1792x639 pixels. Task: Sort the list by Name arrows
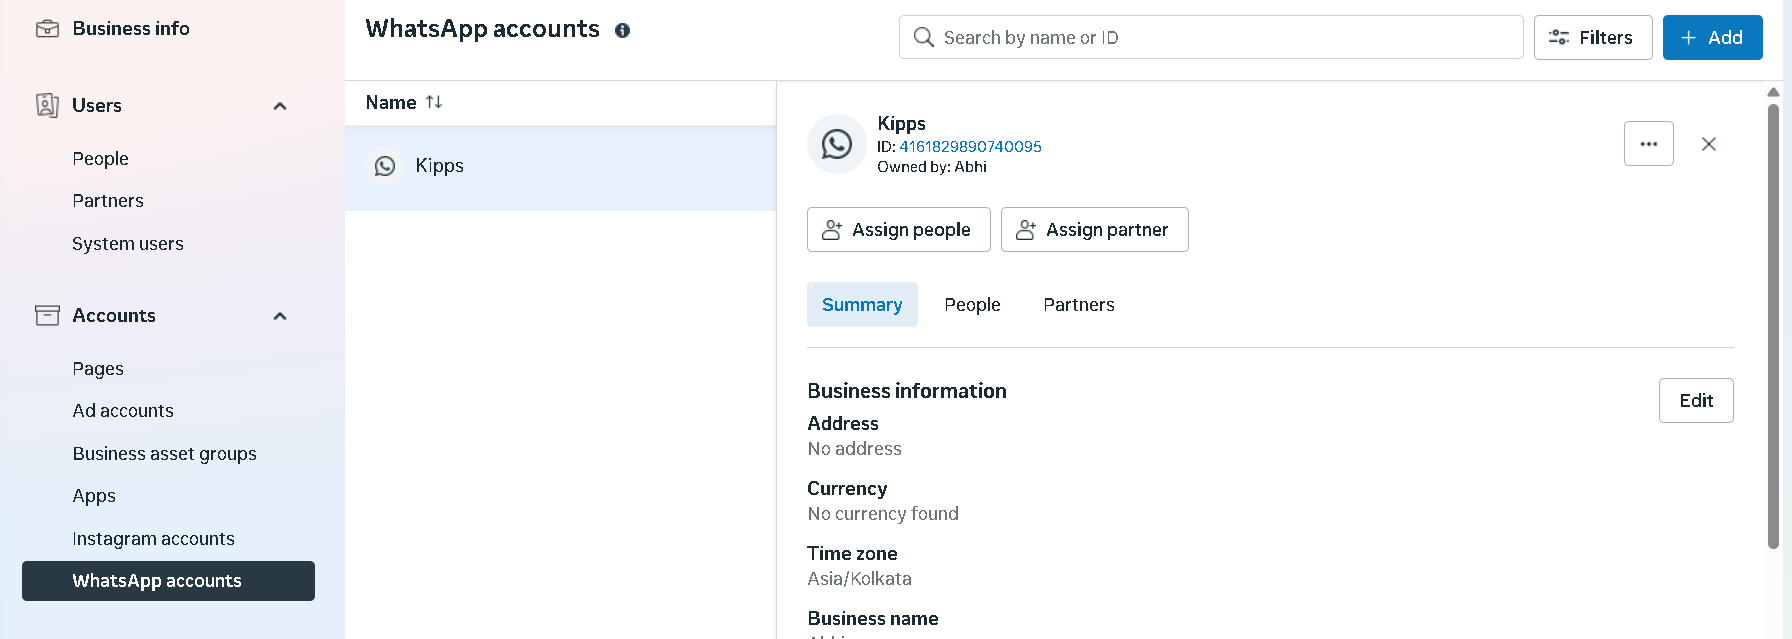(434, 102)
